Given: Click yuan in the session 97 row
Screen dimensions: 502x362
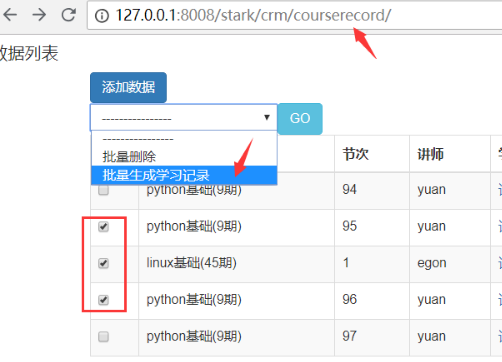Looking at the screenshot, I should pyautogui.click(x=431, y=337).
